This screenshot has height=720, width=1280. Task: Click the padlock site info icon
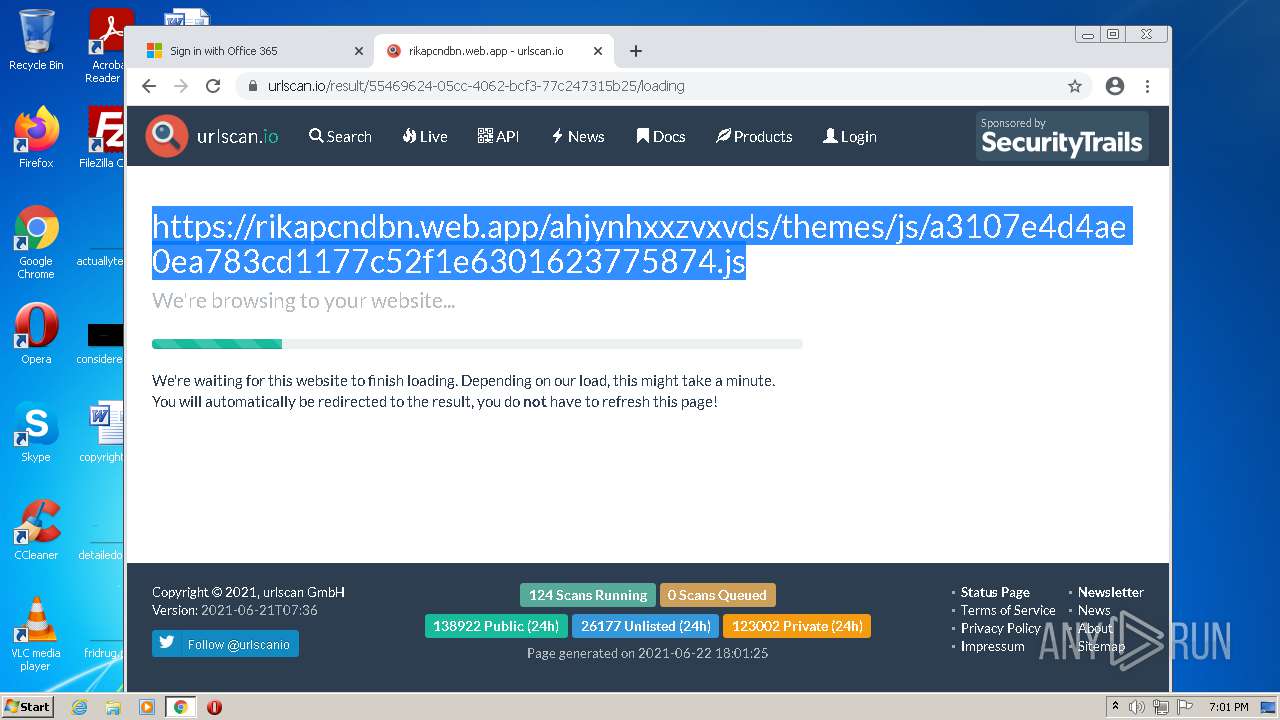click(253, 86)
